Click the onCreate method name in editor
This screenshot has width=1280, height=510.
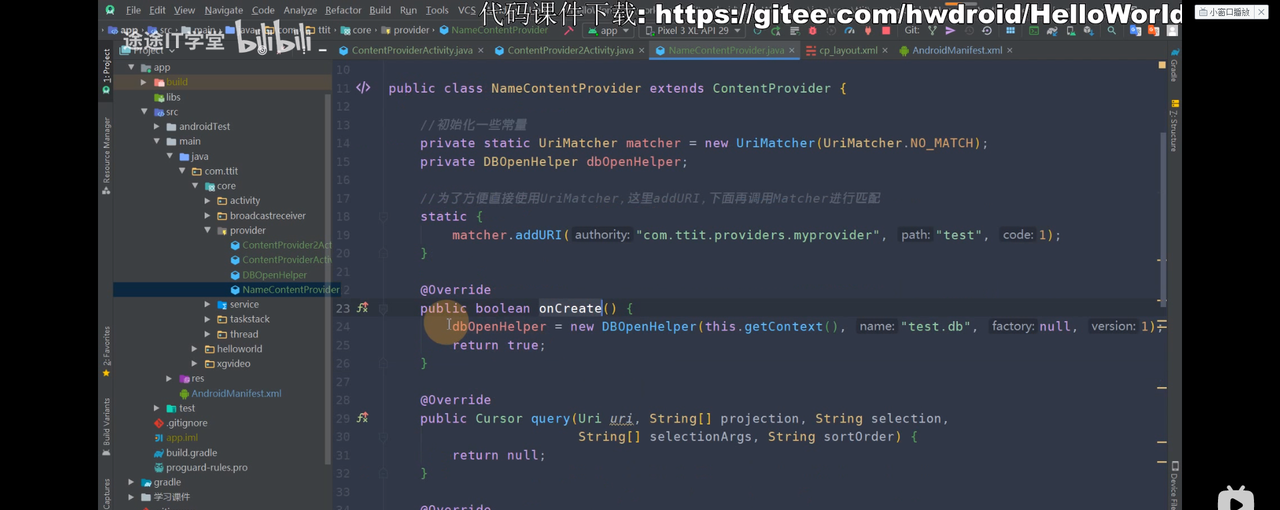click(x=570, y=308)
